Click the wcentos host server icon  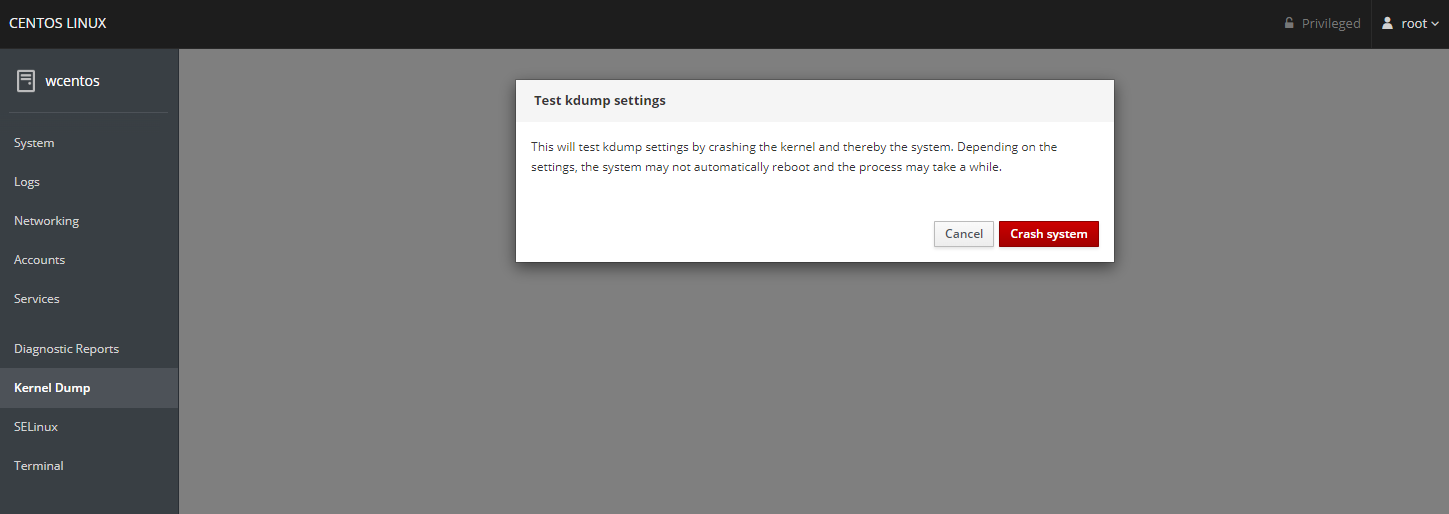(x=26, y=81)
